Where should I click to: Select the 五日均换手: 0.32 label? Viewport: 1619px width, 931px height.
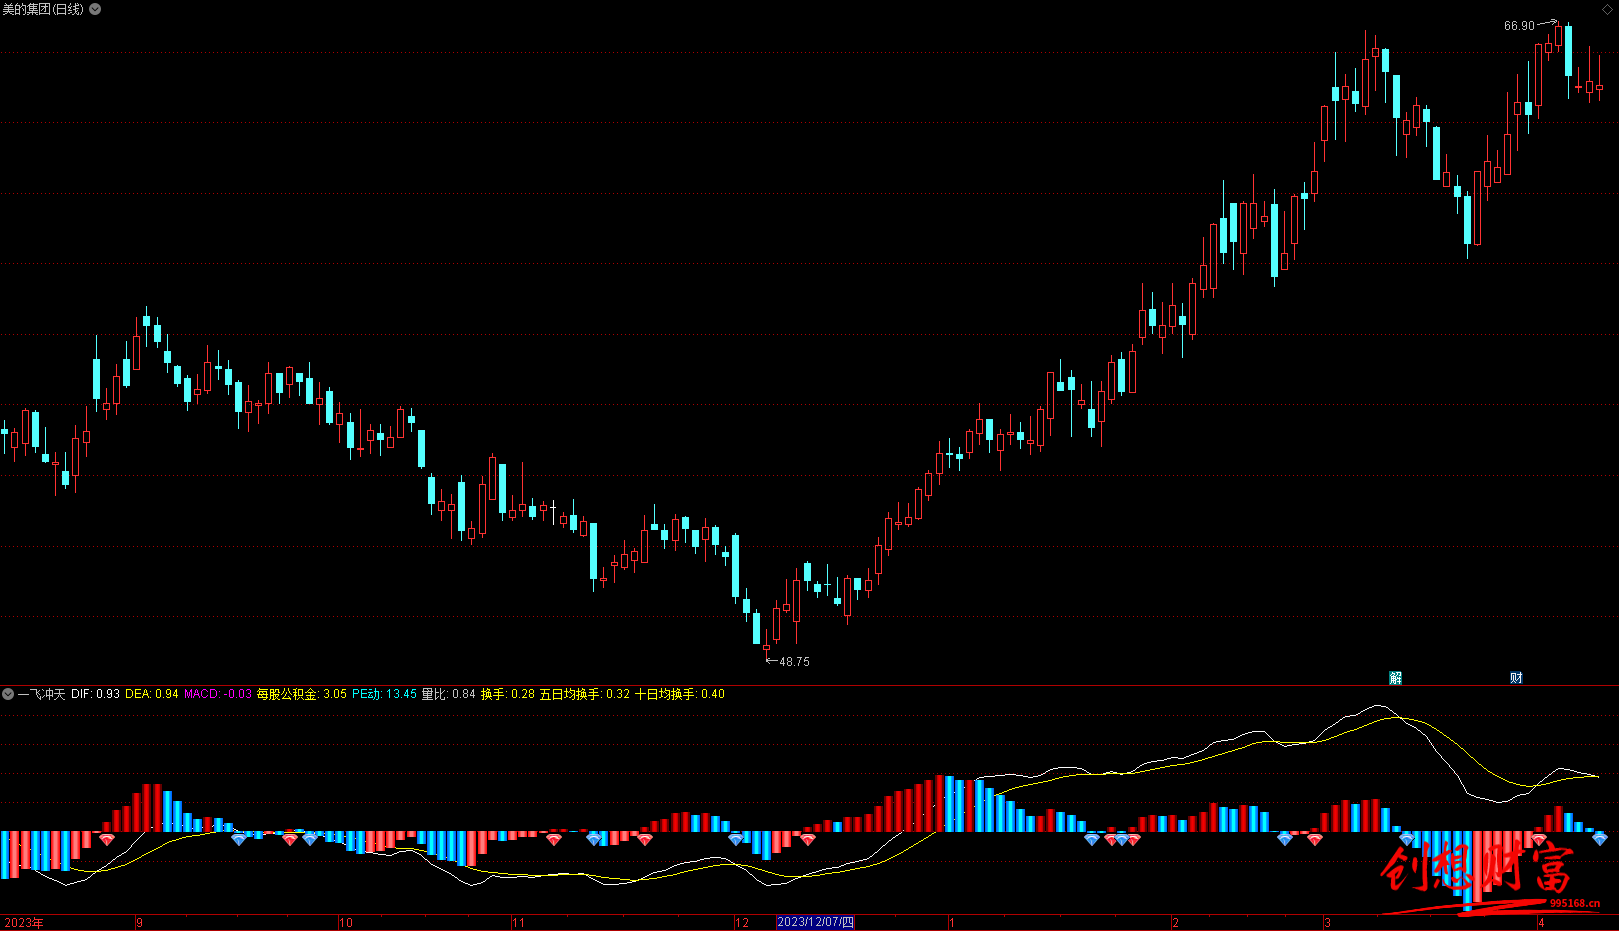pos(585,694)
